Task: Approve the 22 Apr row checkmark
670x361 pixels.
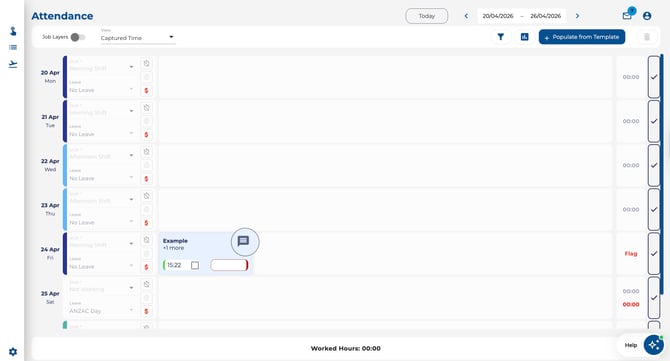Action: tap(653, 165)
